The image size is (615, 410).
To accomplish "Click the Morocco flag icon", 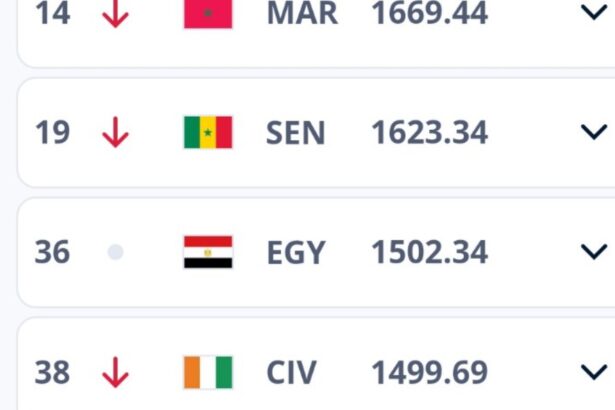I will pos(208,13).
